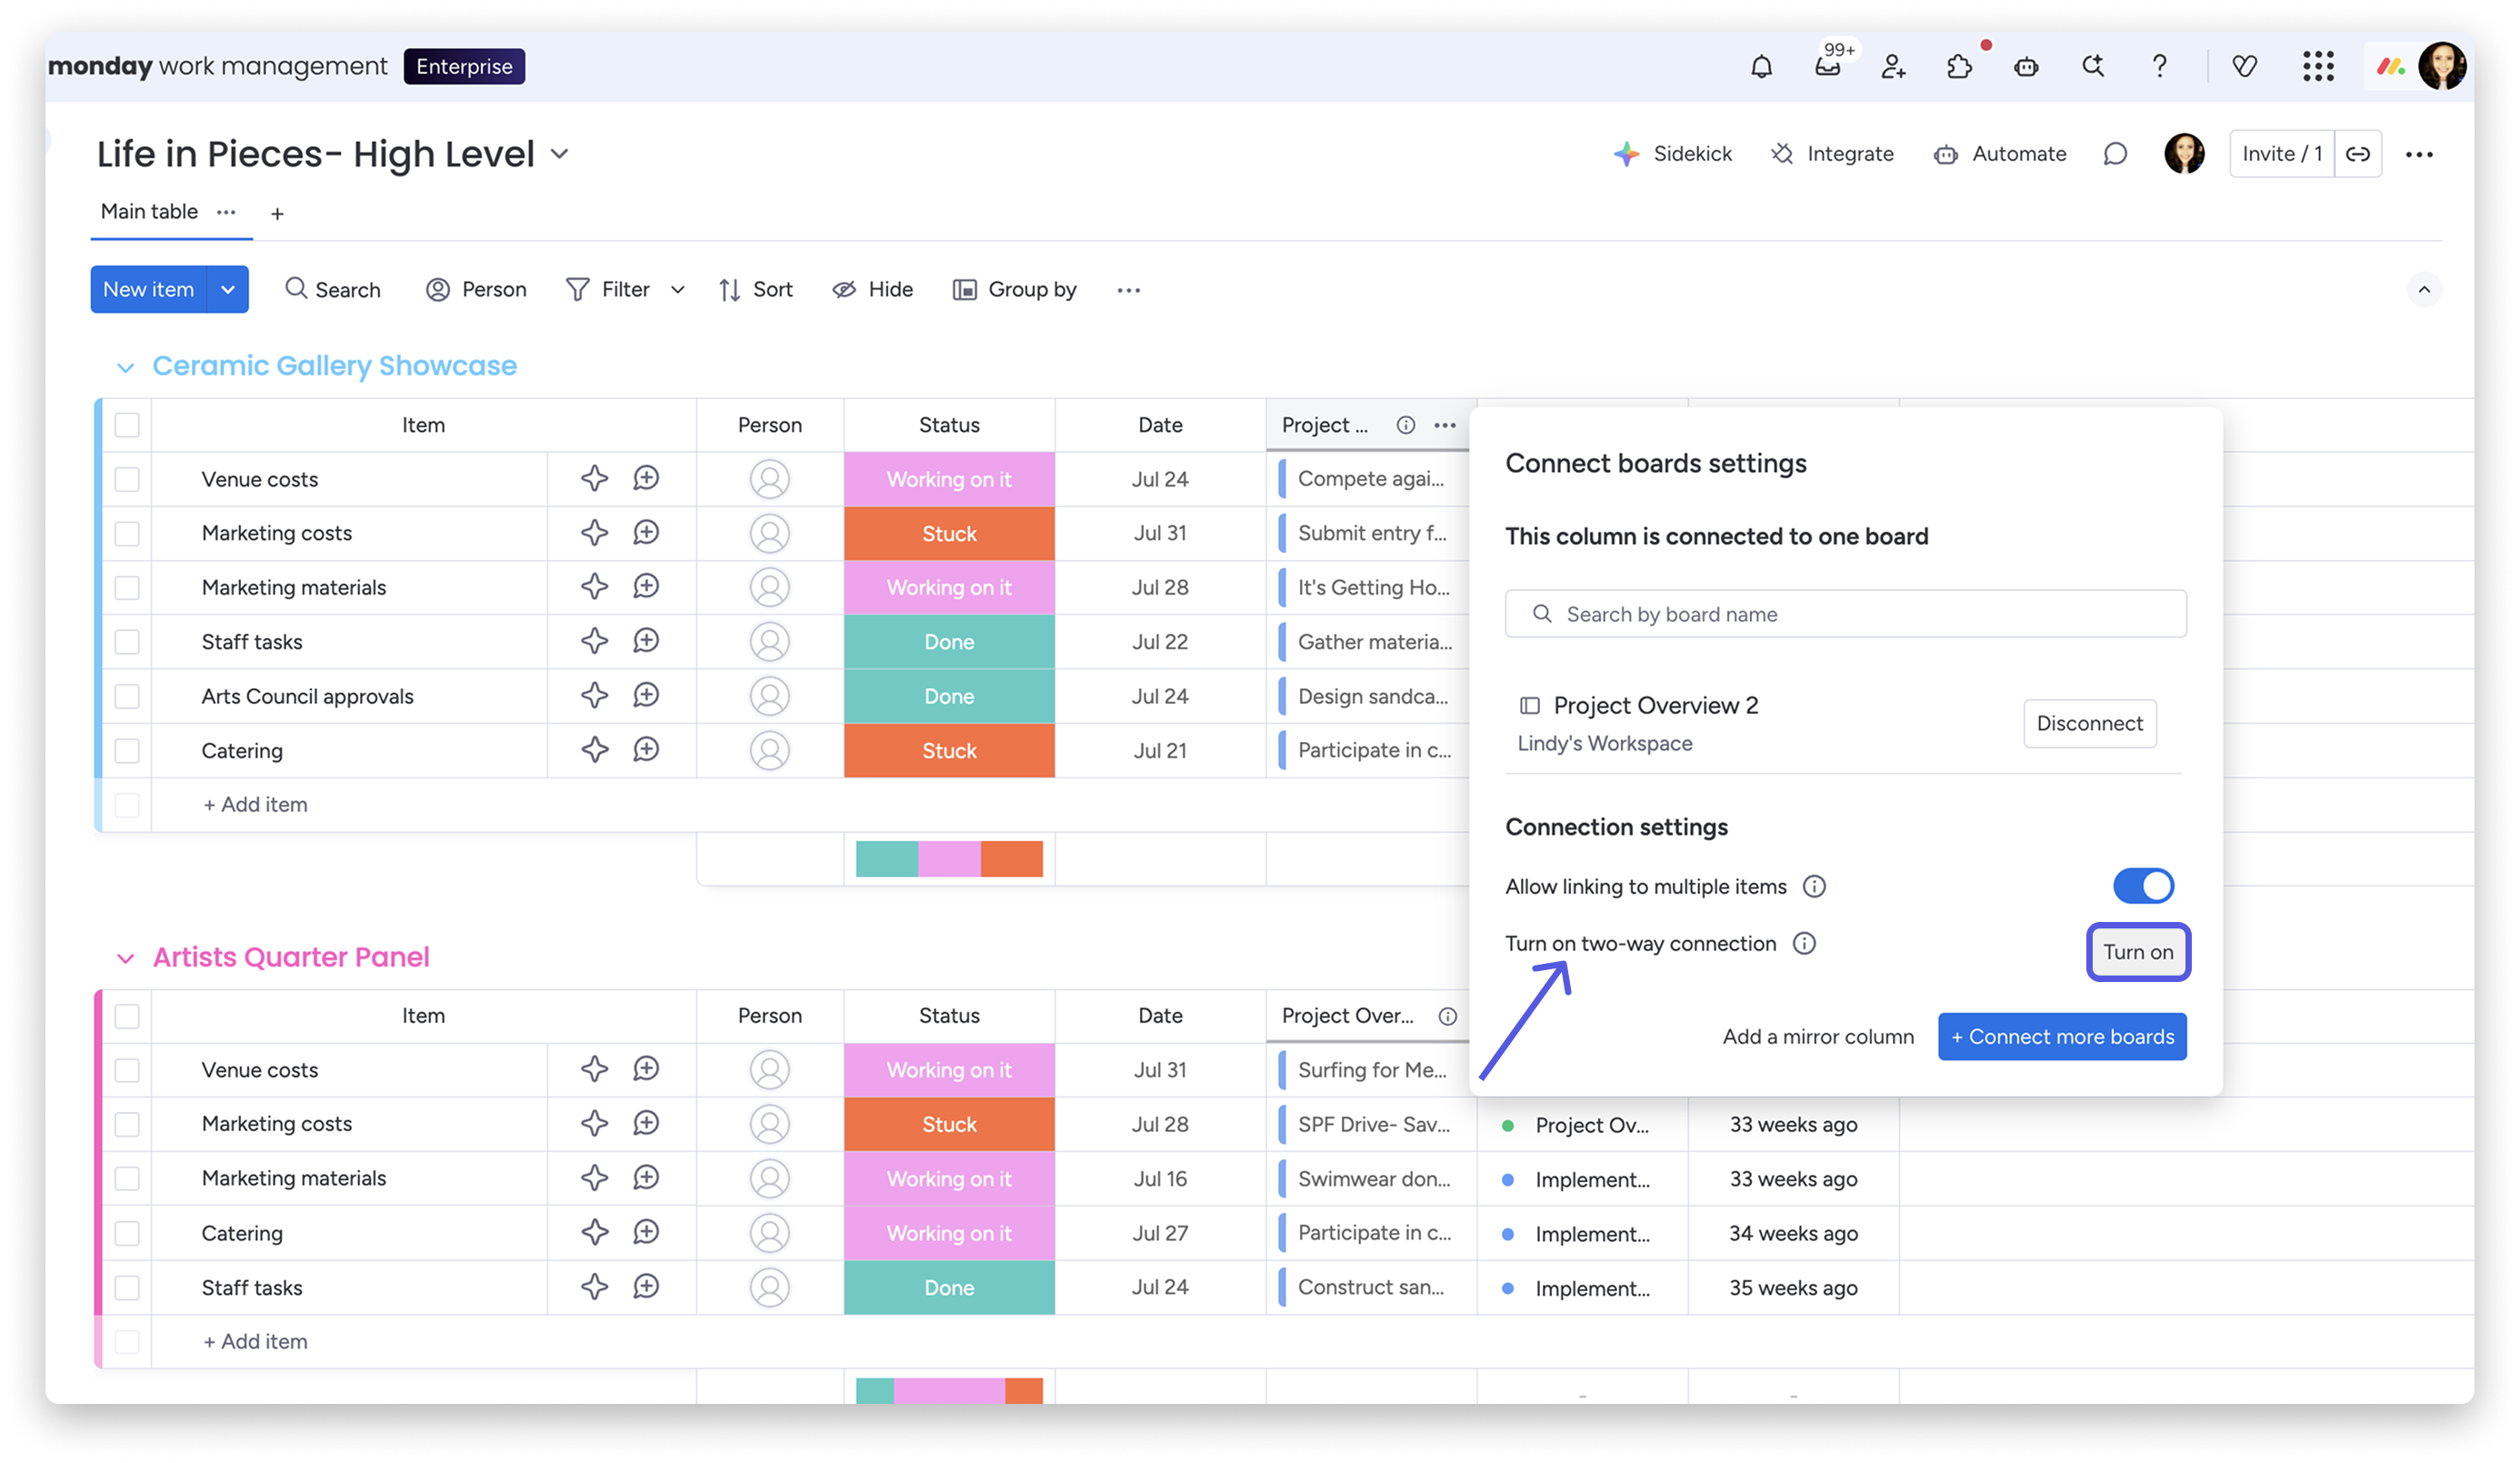Viewport: 2520px width, 1463px height.
Task: Click the board discussion chat icon
Action: click(x=2114, y=154)
